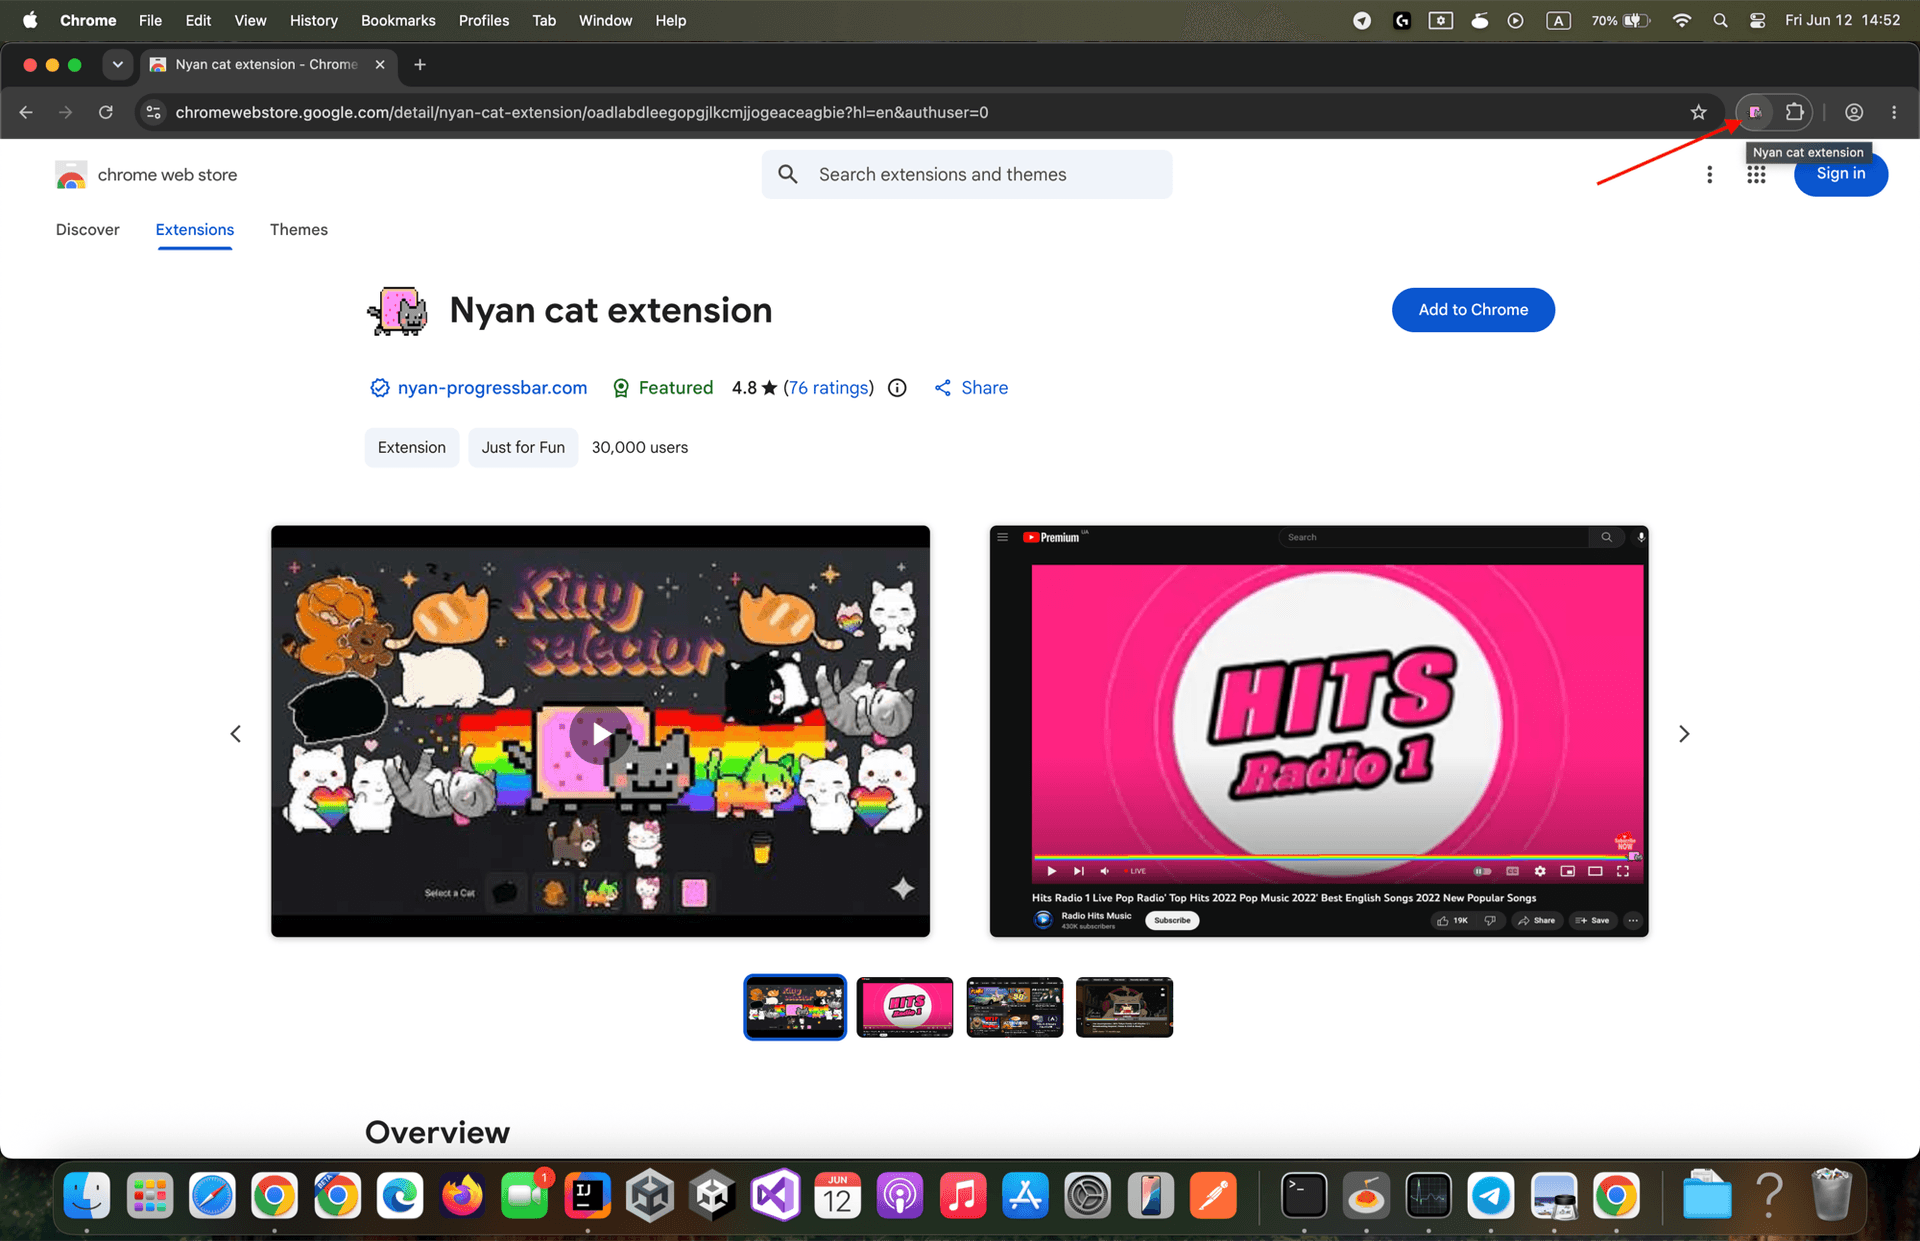Open the Edit menu
1920x1241 pixels.
[x=198, y=20]
